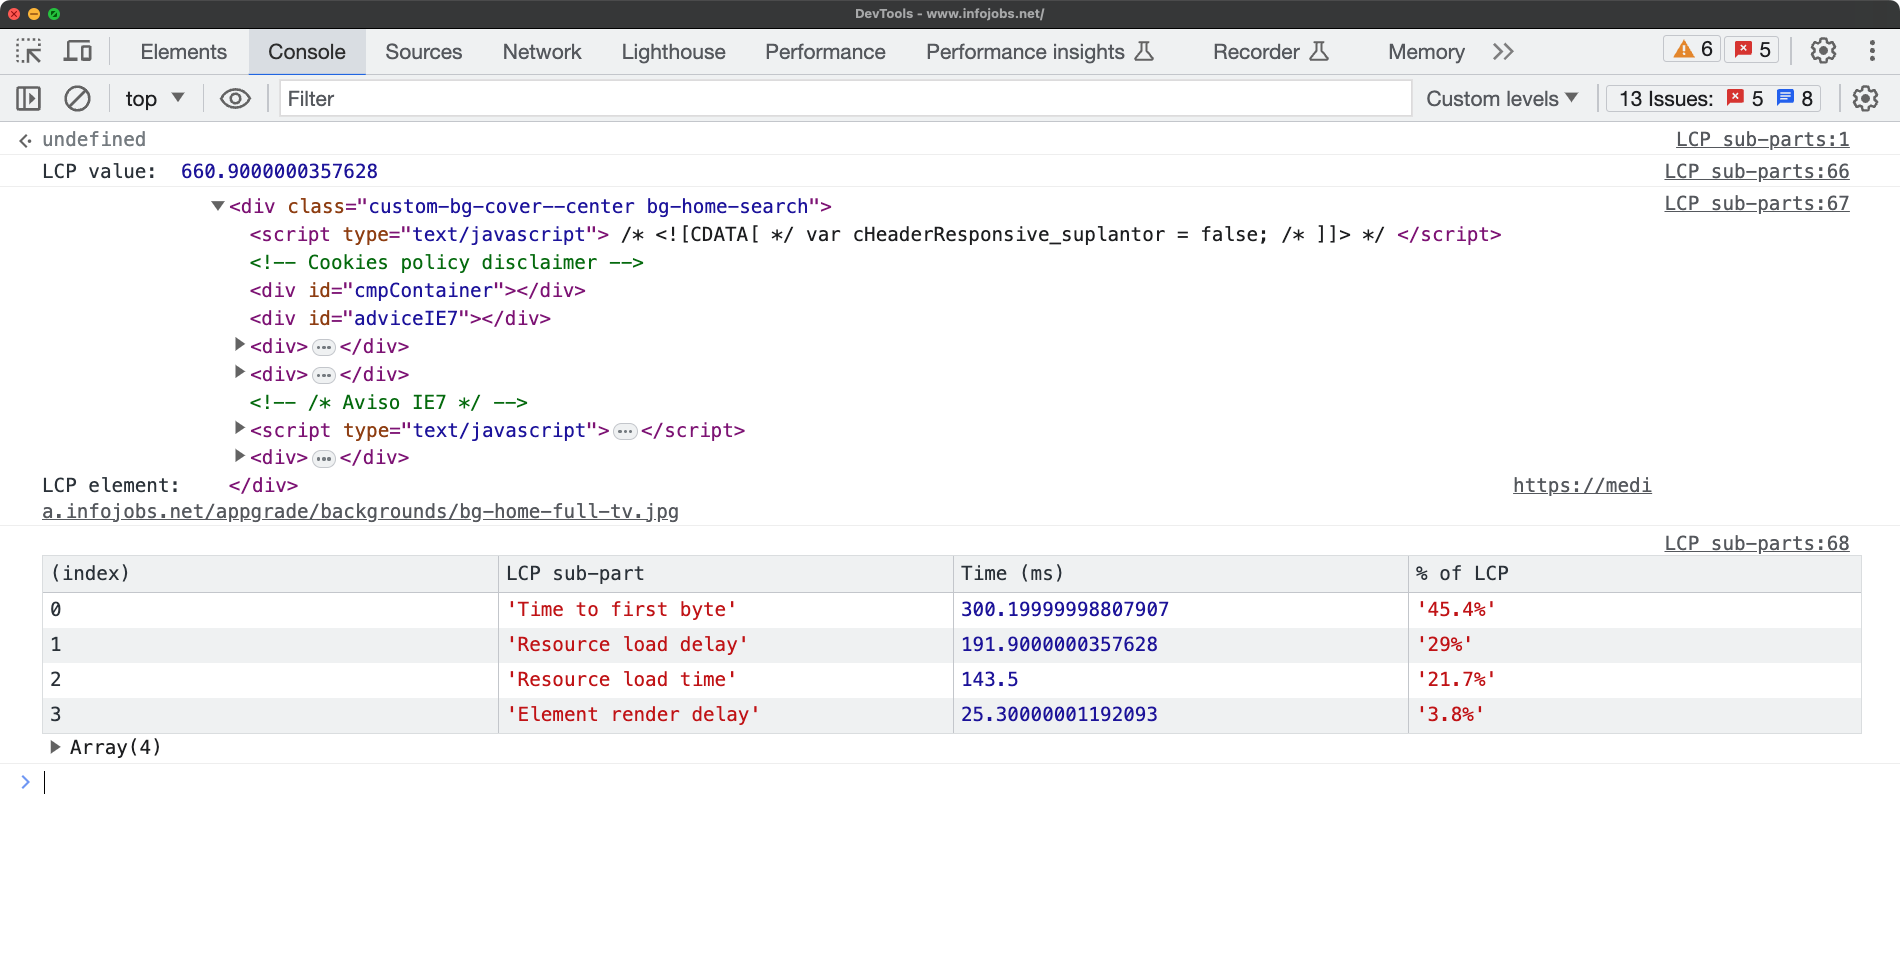Click the console prompt input line
Viewport: 1900px width, 967px height.
click(x=960, y=782)
